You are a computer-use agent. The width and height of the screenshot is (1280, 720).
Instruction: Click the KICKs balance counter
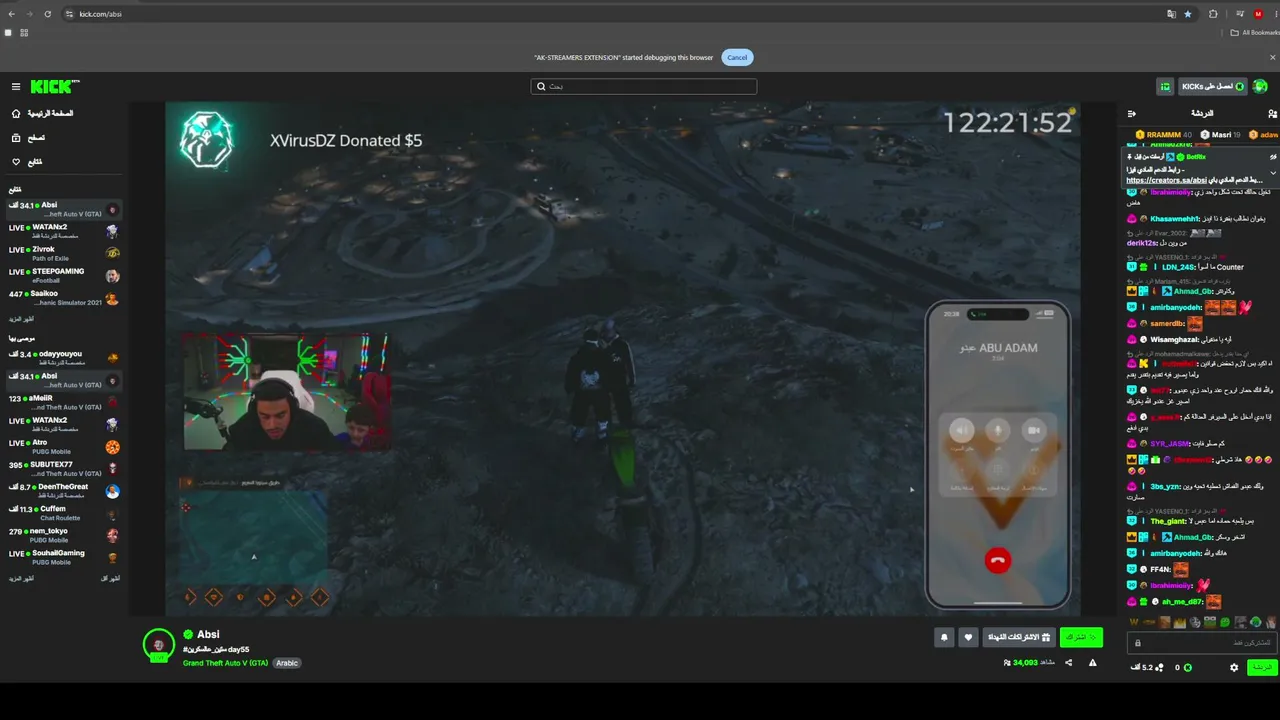1183,667
